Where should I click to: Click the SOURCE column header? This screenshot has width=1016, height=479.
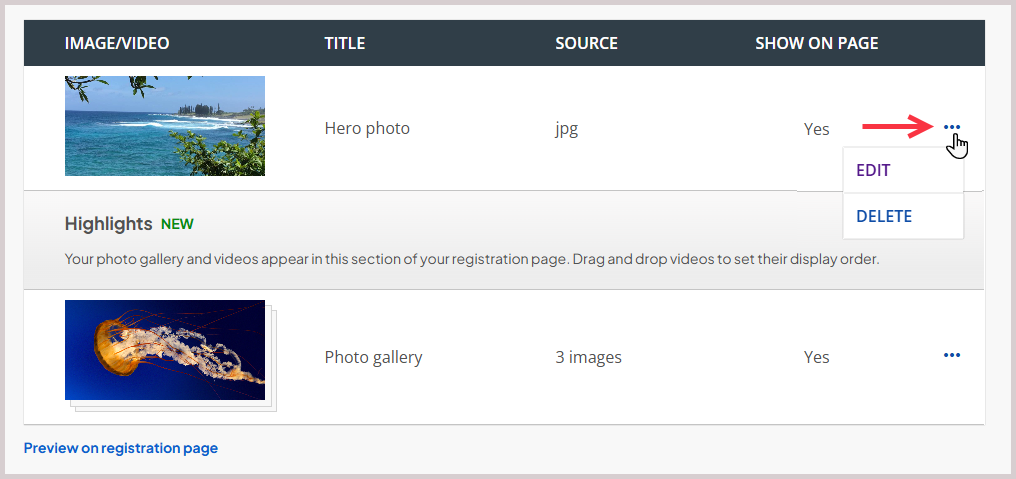pos(586,43)
